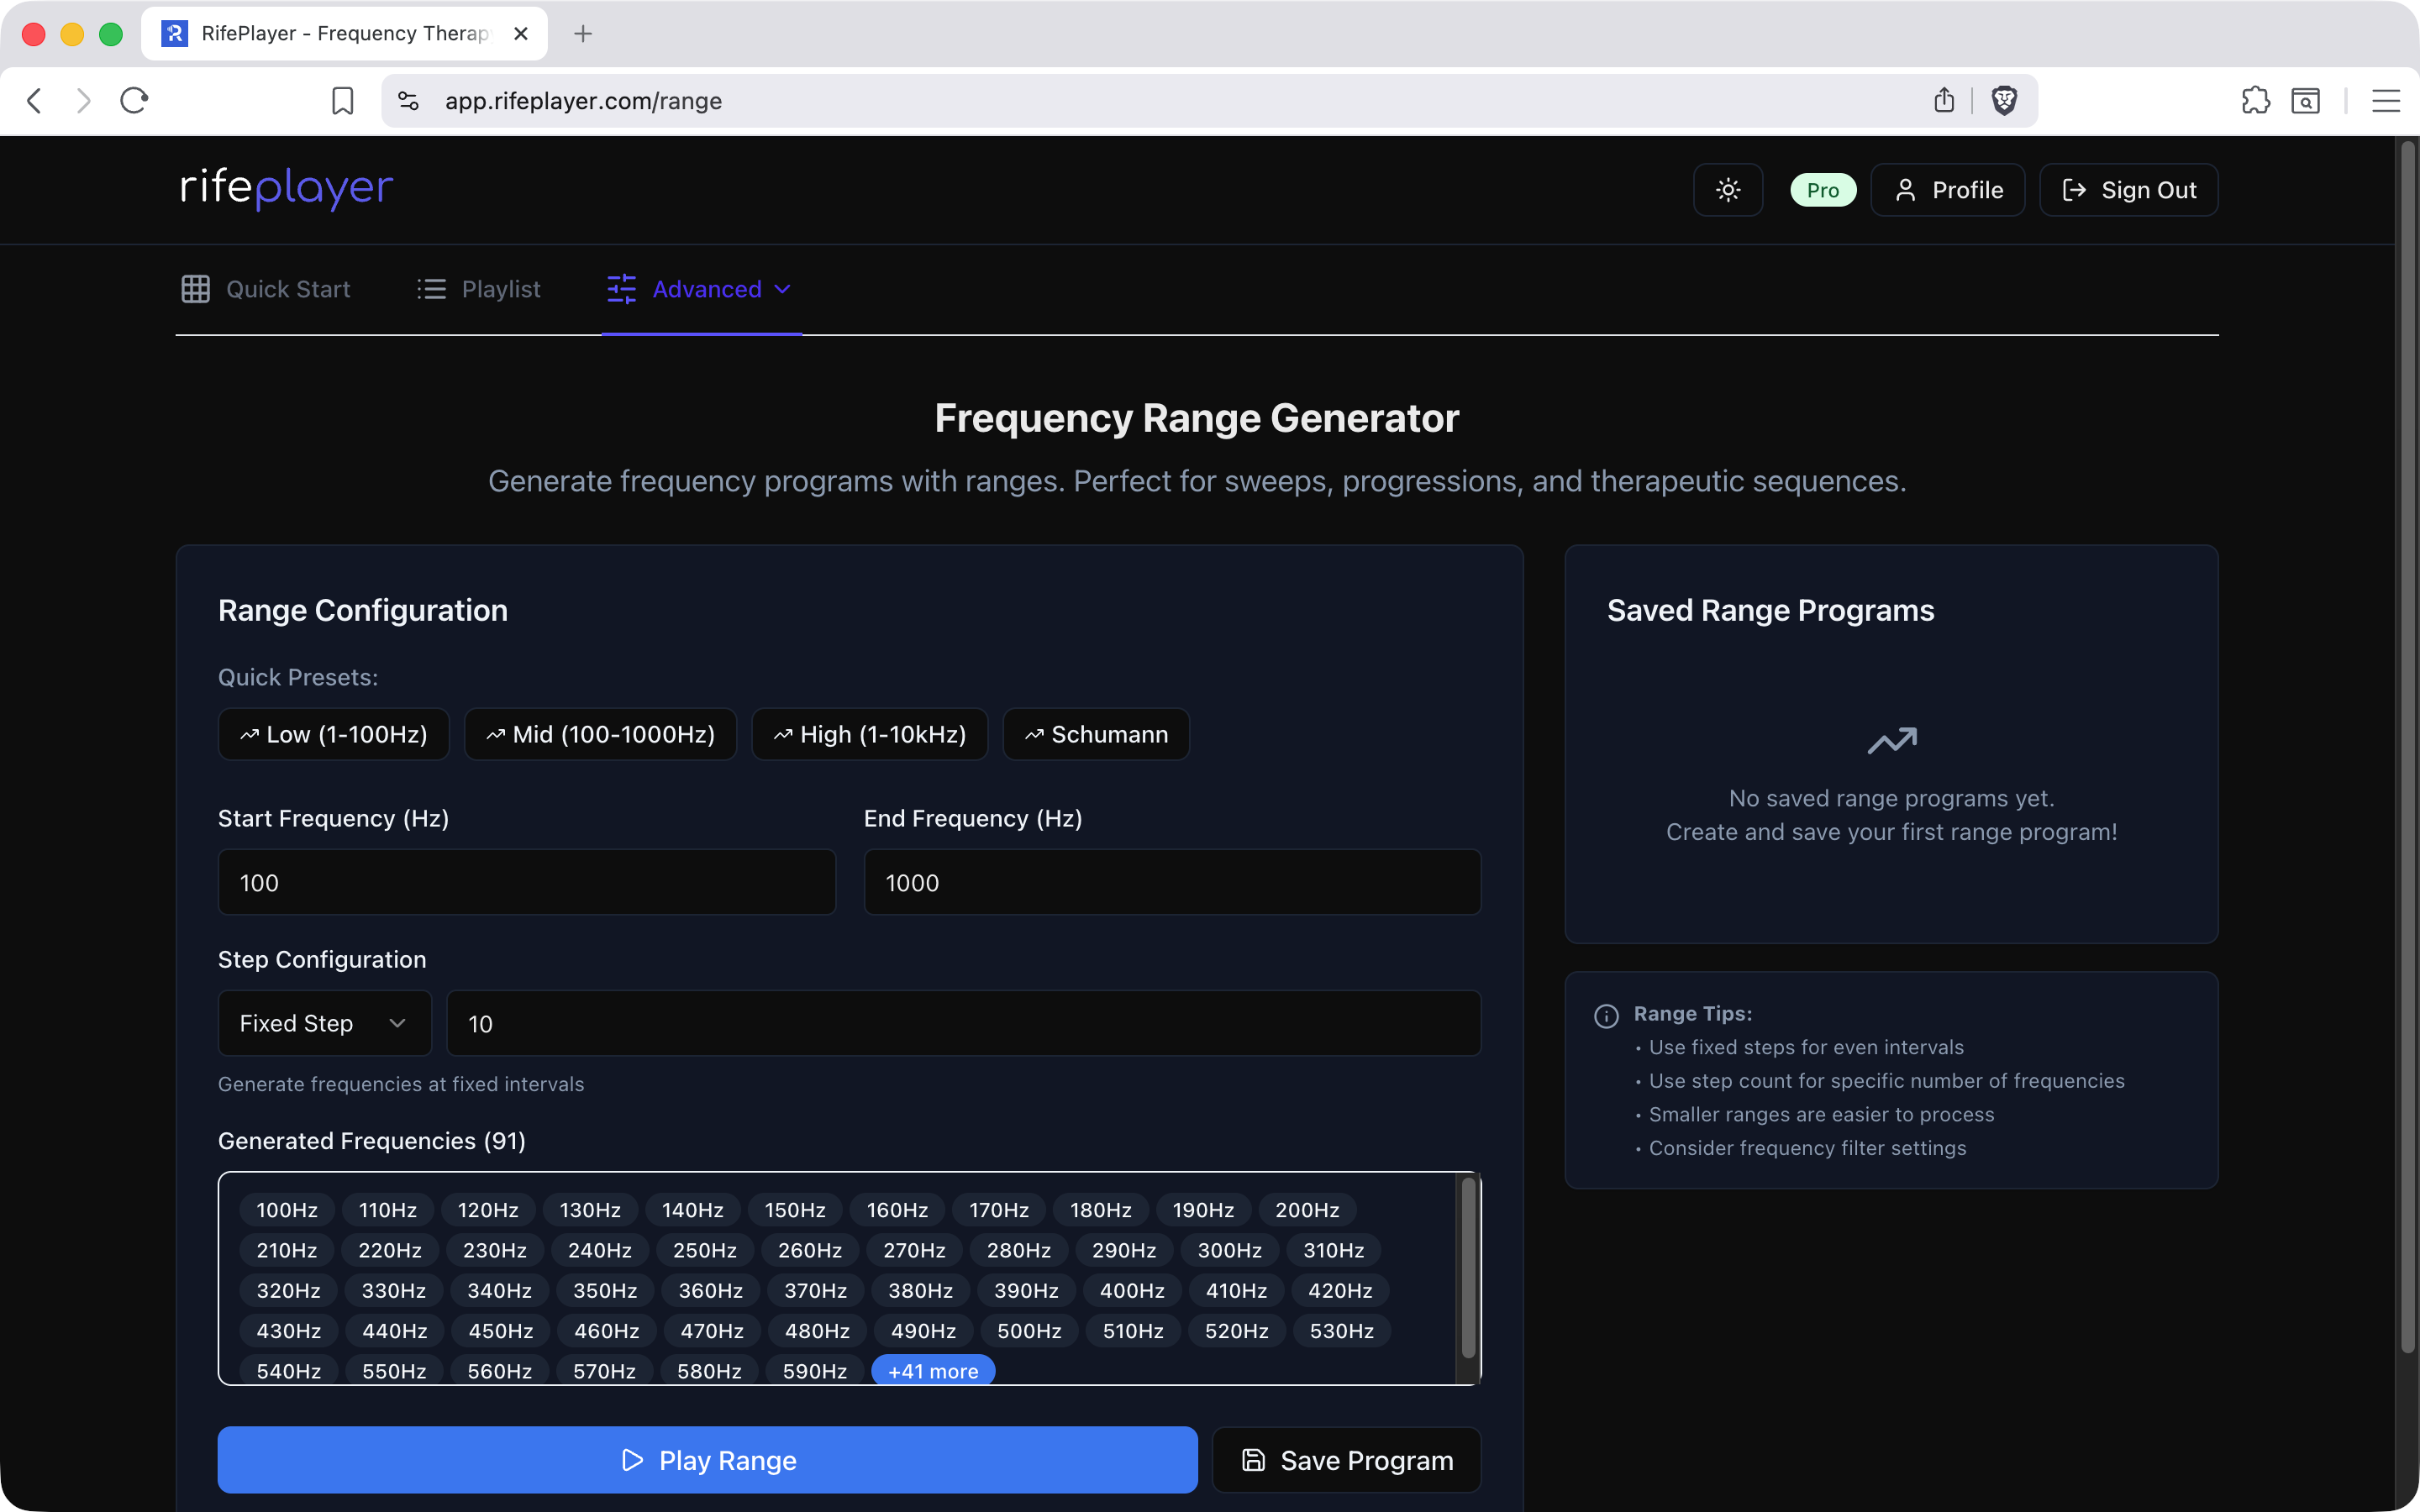Select the RifePlayer browser tab

coord(344,34)
